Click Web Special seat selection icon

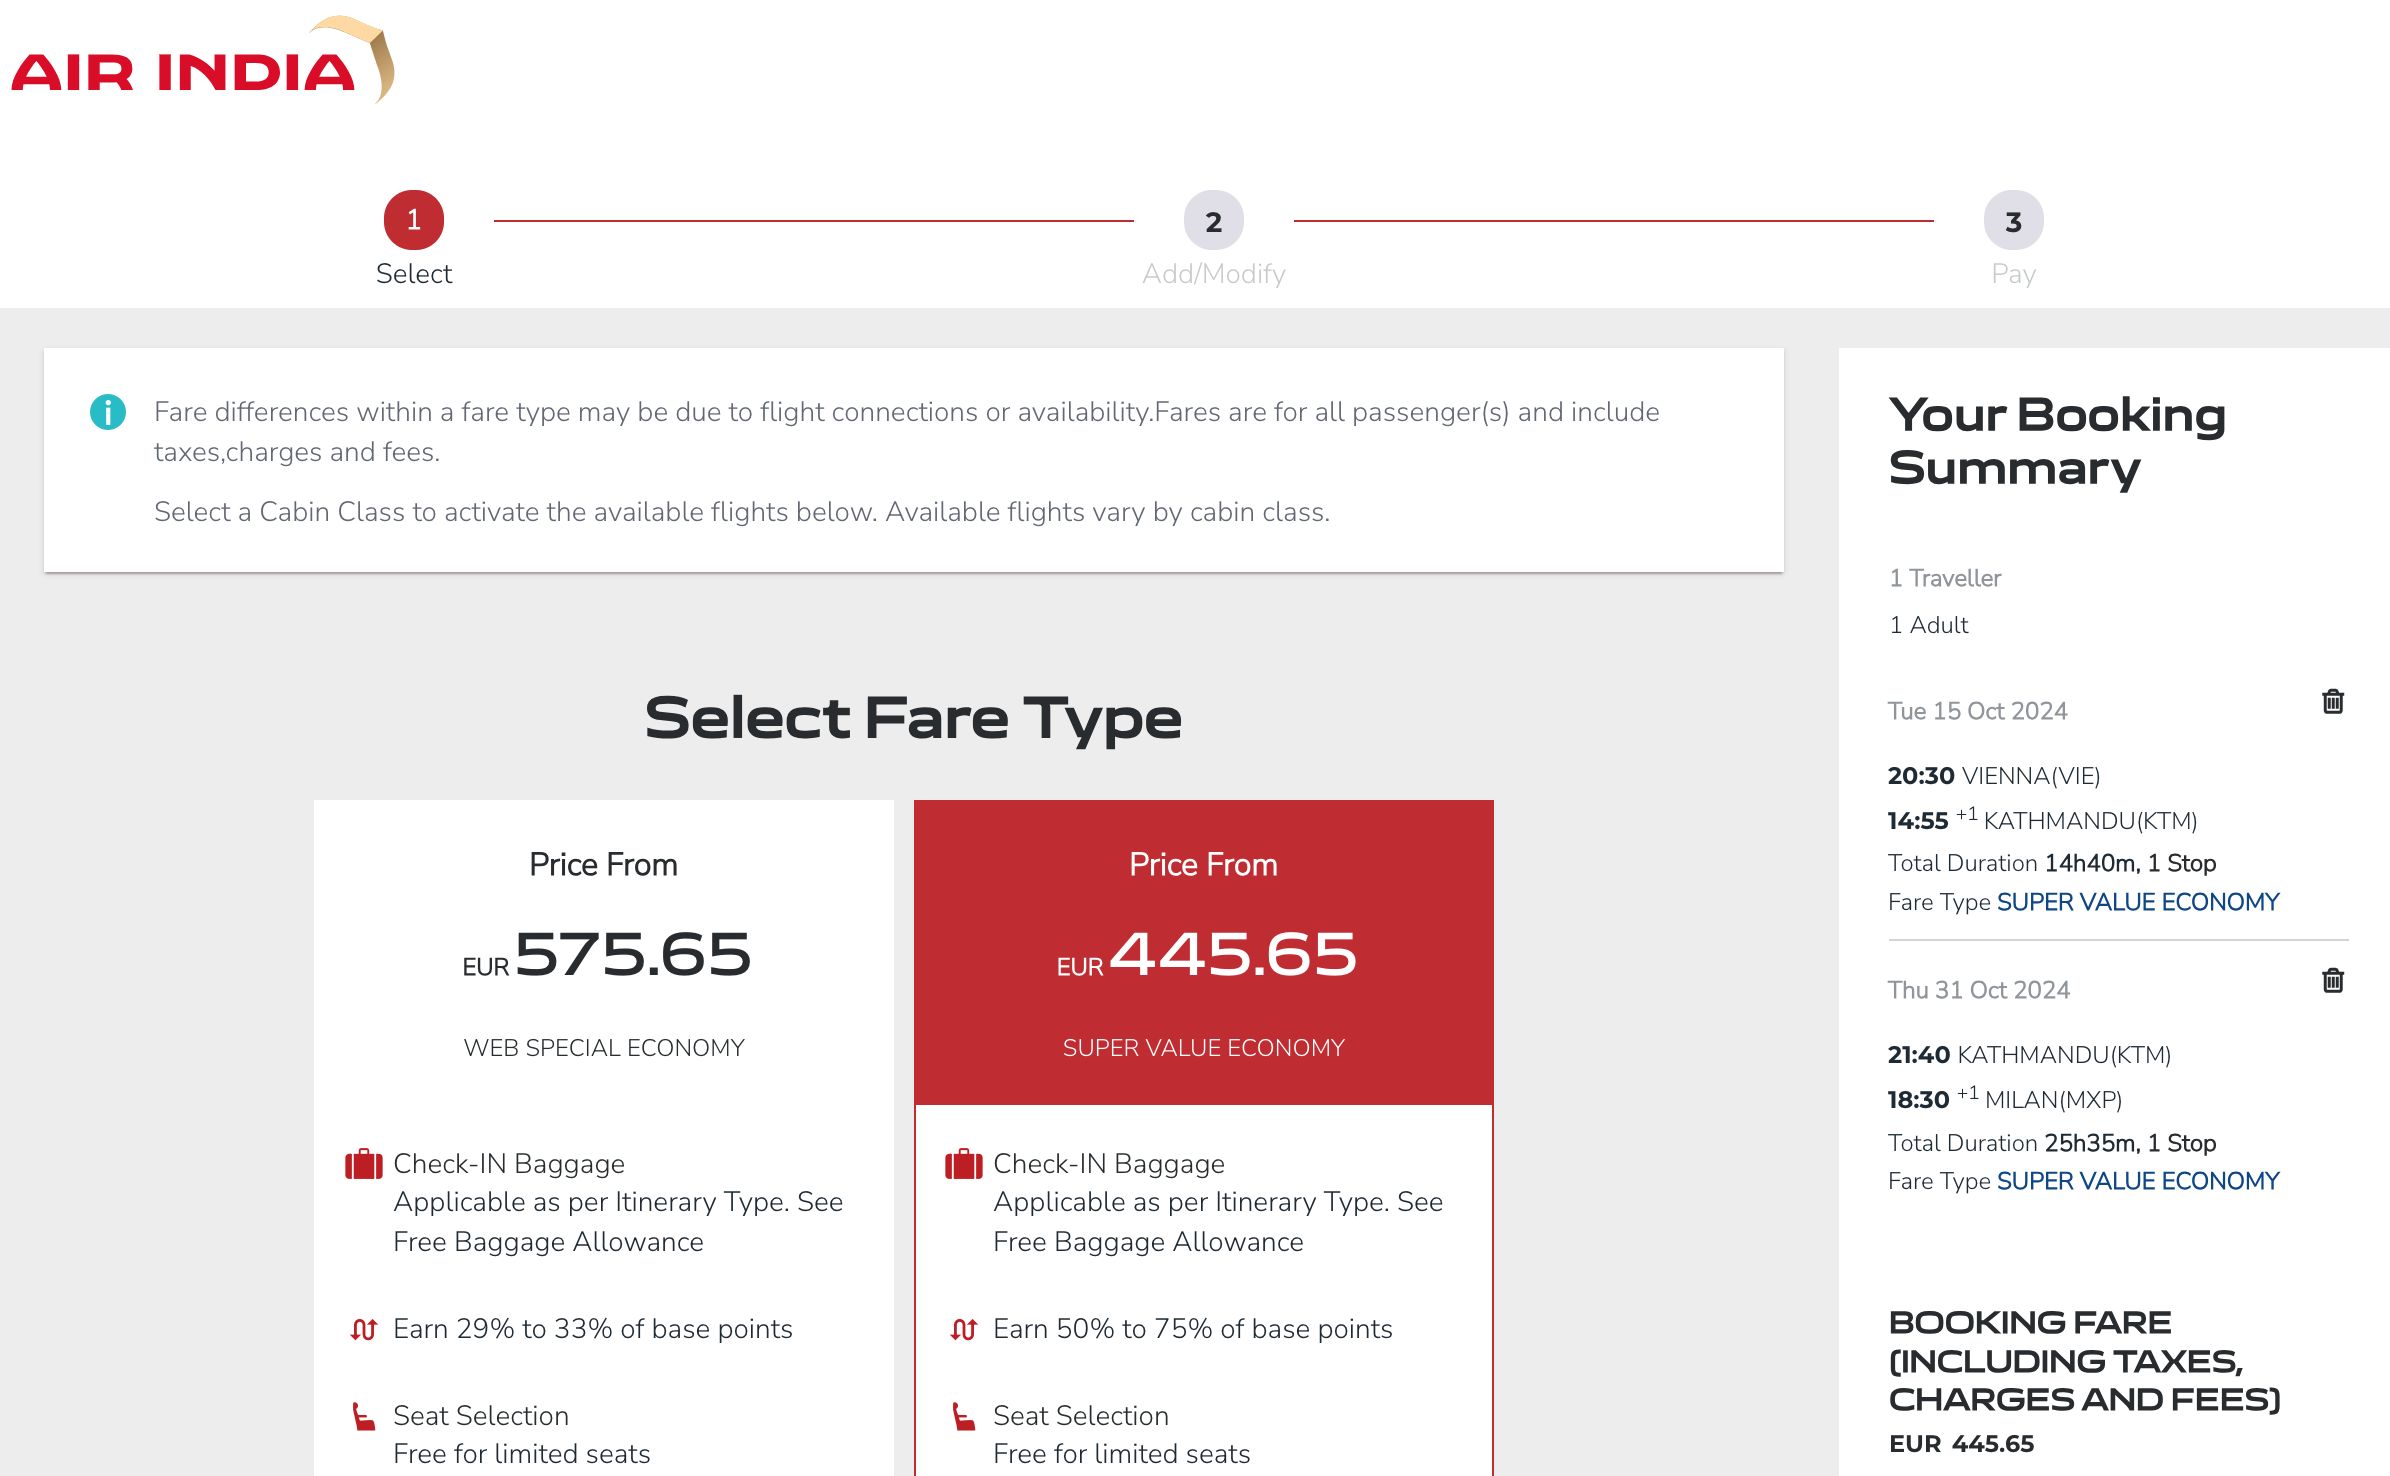pyautogui.click(x=364, y=1417)
